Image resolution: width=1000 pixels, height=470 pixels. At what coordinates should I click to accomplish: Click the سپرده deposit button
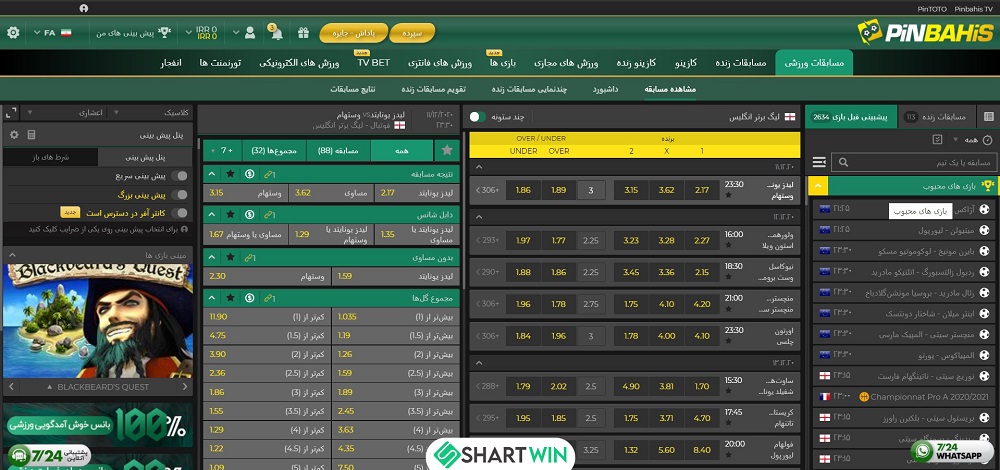point(412,33)
